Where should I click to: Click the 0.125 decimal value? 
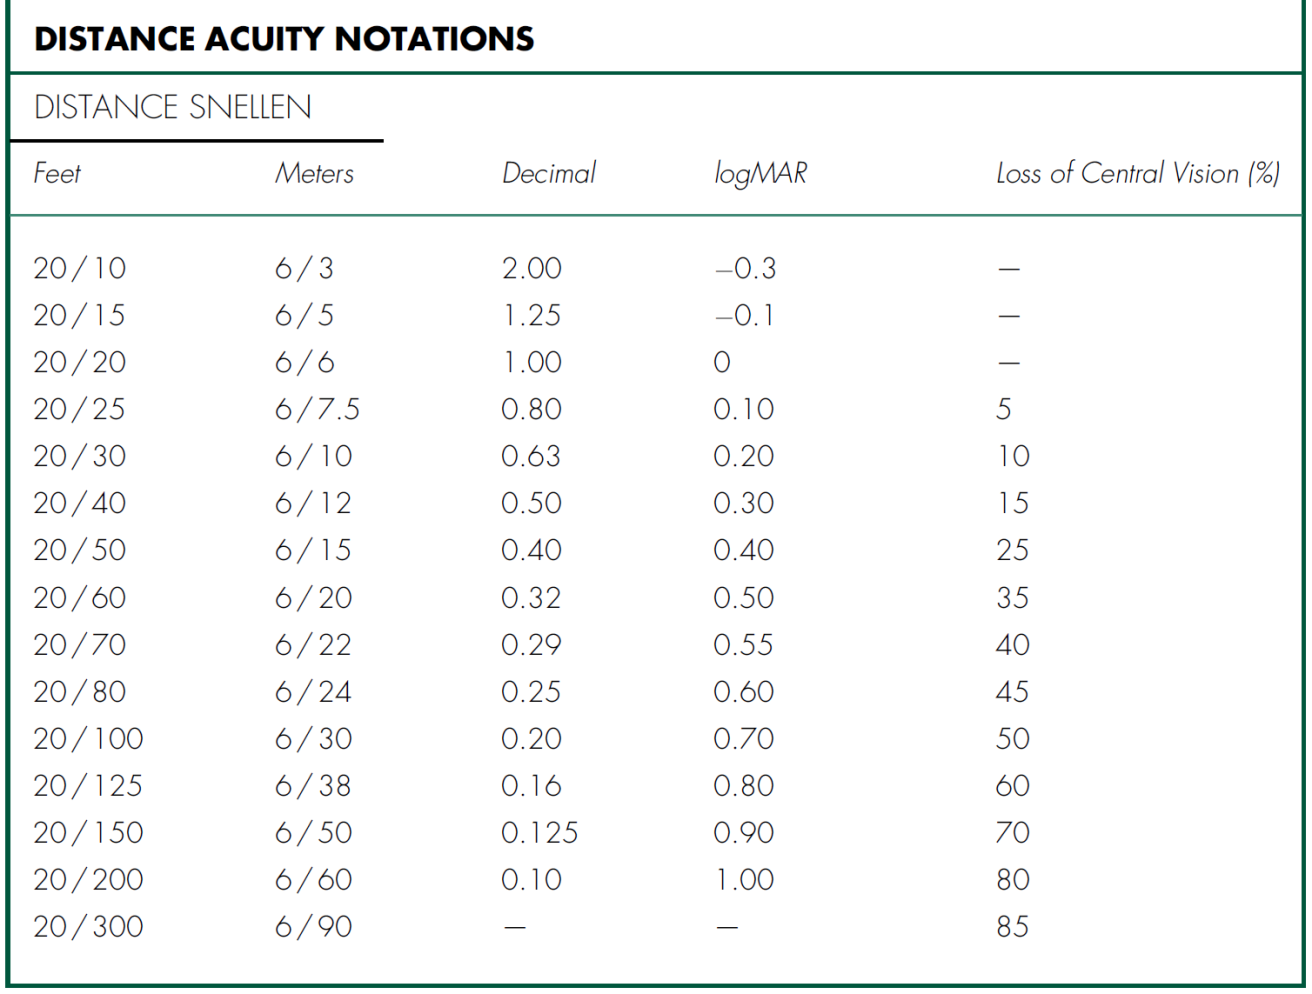[540, 833]
